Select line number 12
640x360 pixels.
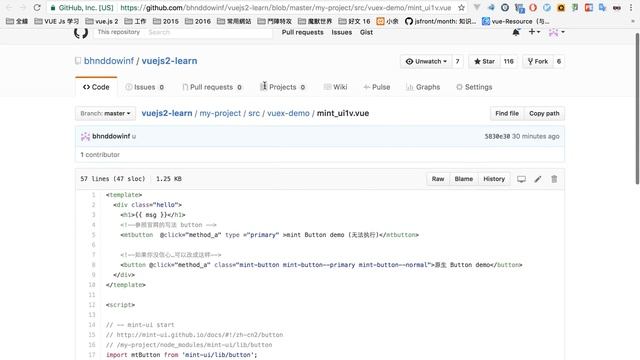tap(92, 305)
